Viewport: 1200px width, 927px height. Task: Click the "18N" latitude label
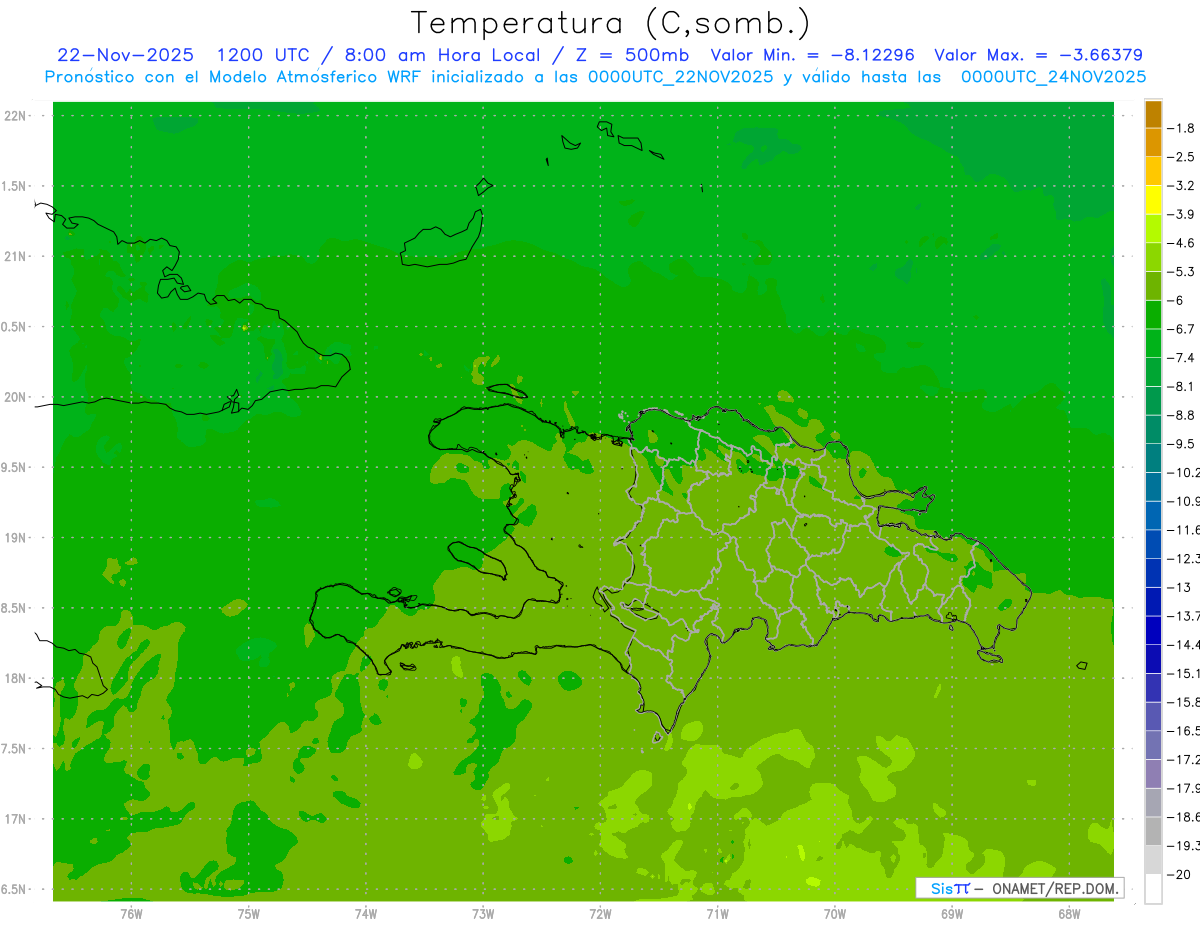pyautogui.click(x=16, y=678)
